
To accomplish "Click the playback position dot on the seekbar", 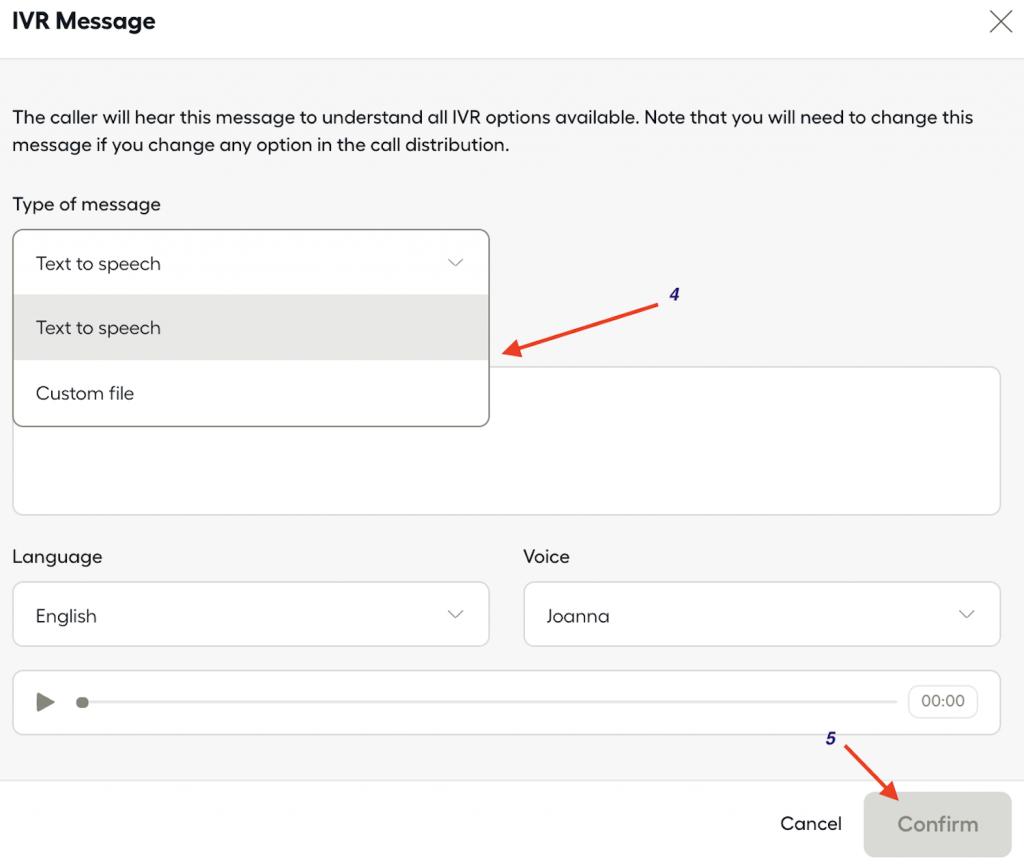I will 83,702.
